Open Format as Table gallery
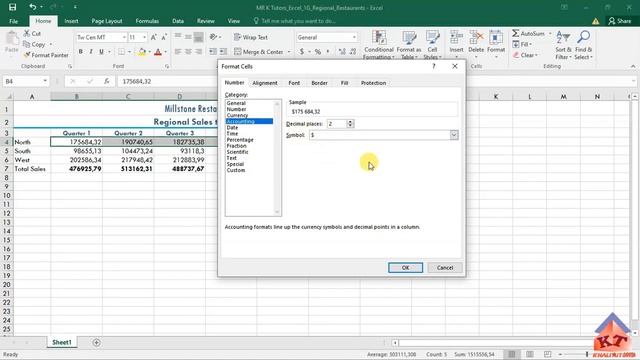The height and width of the screenshot is (360, 640). tap(409, 44)
